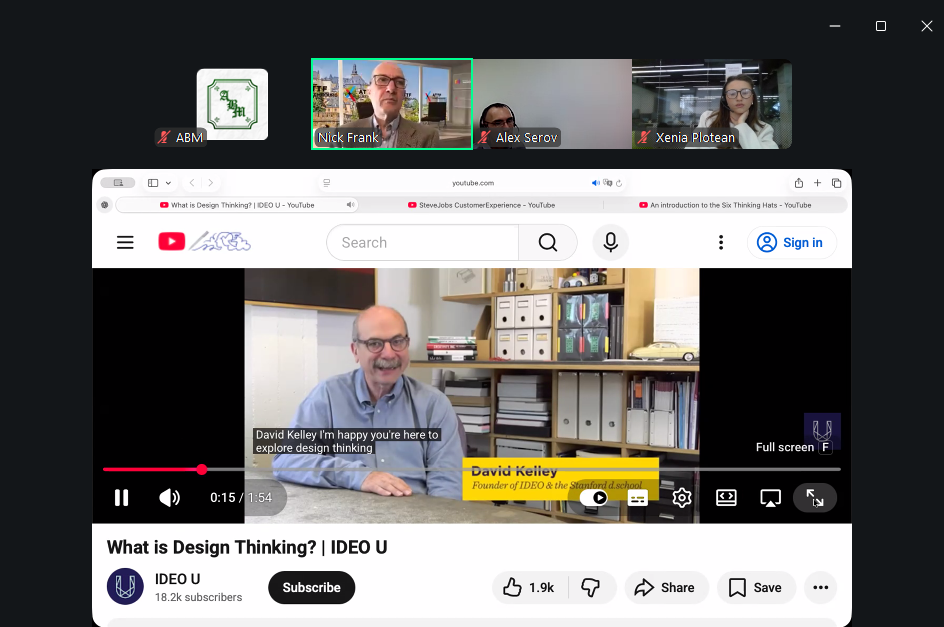Screen dimensions: 944x627
Task: Click the red video progress bar
Action: click(150, 469)
